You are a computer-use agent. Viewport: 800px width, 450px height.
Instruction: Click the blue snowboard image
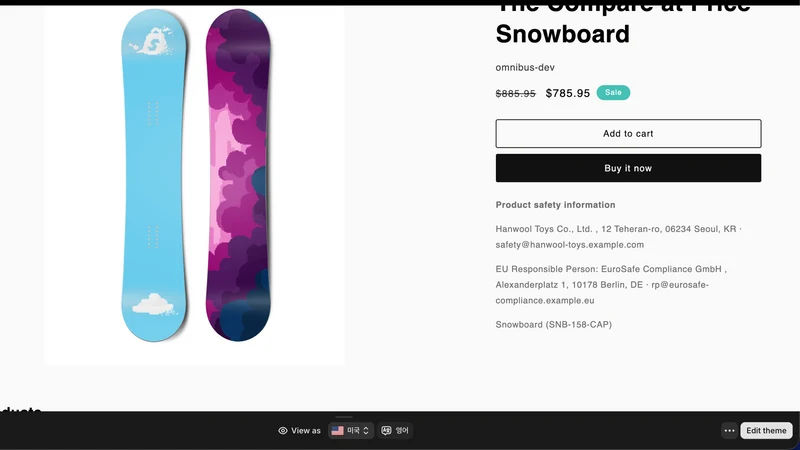pyautogui.click(x=154, y=175)
